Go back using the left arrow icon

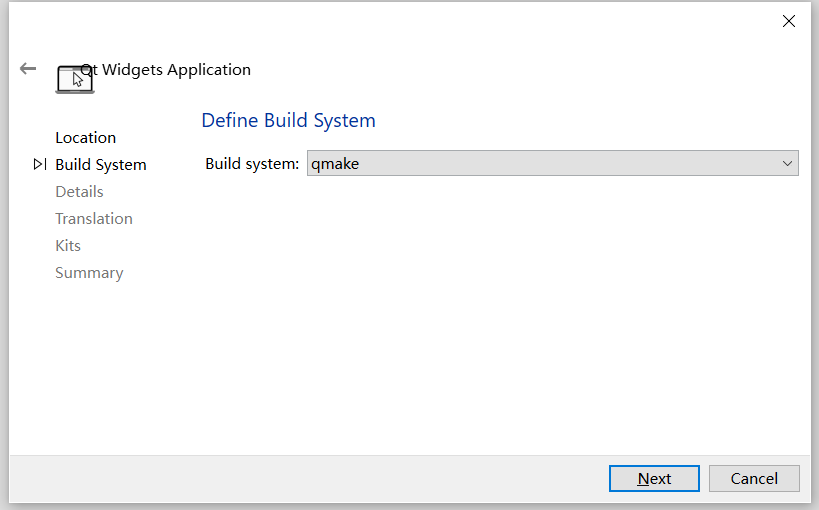[28, 68]
